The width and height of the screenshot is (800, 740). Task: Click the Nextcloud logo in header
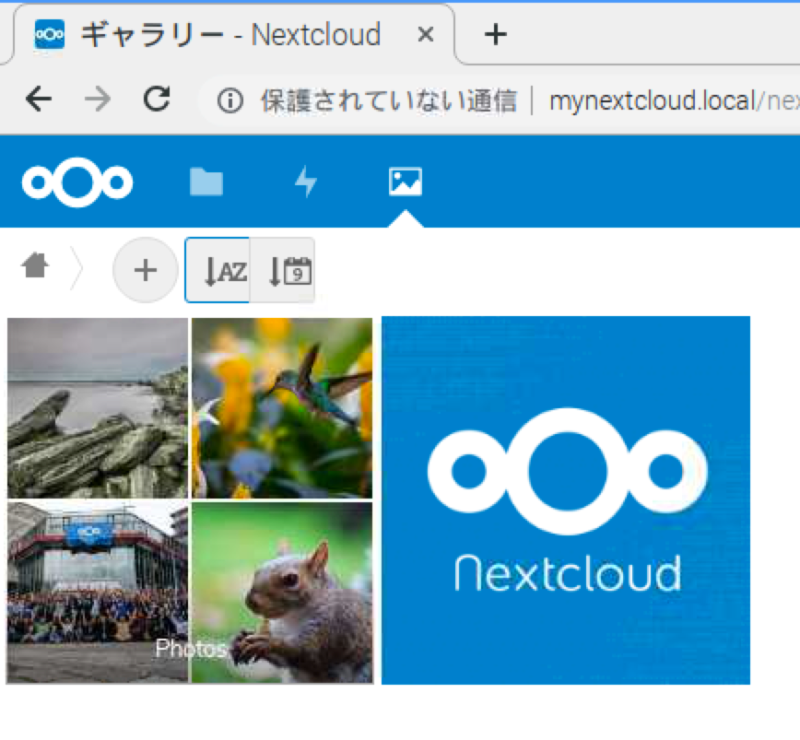point(77,182)
